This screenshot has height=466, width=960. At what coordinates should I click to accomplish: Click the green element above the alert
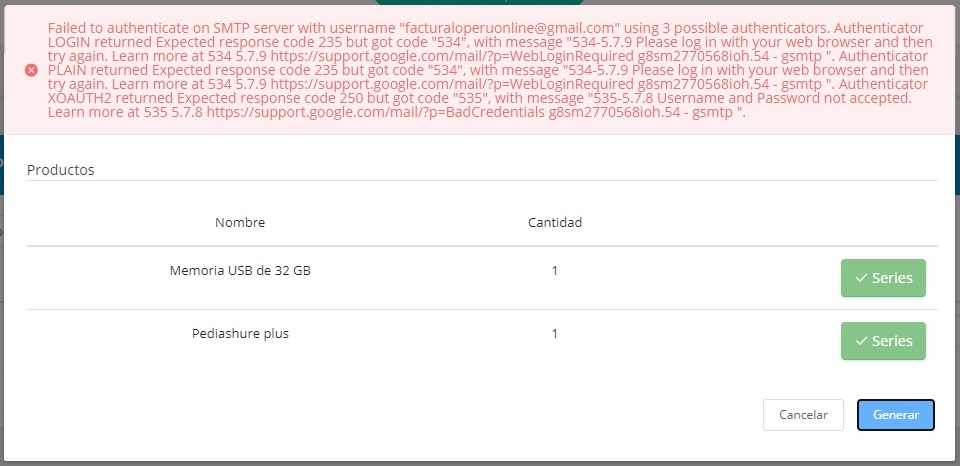coord(479,2)
